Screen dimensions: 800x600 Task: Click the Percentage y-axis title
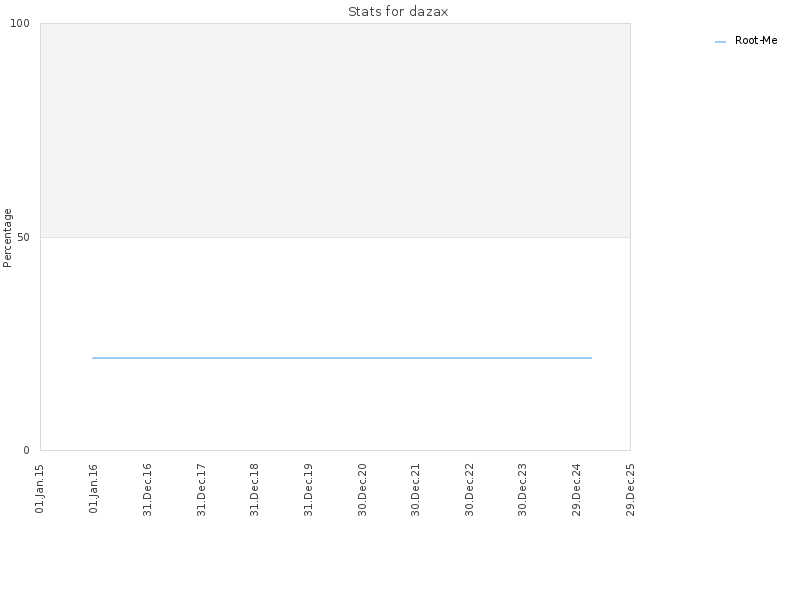click(7, 238)
